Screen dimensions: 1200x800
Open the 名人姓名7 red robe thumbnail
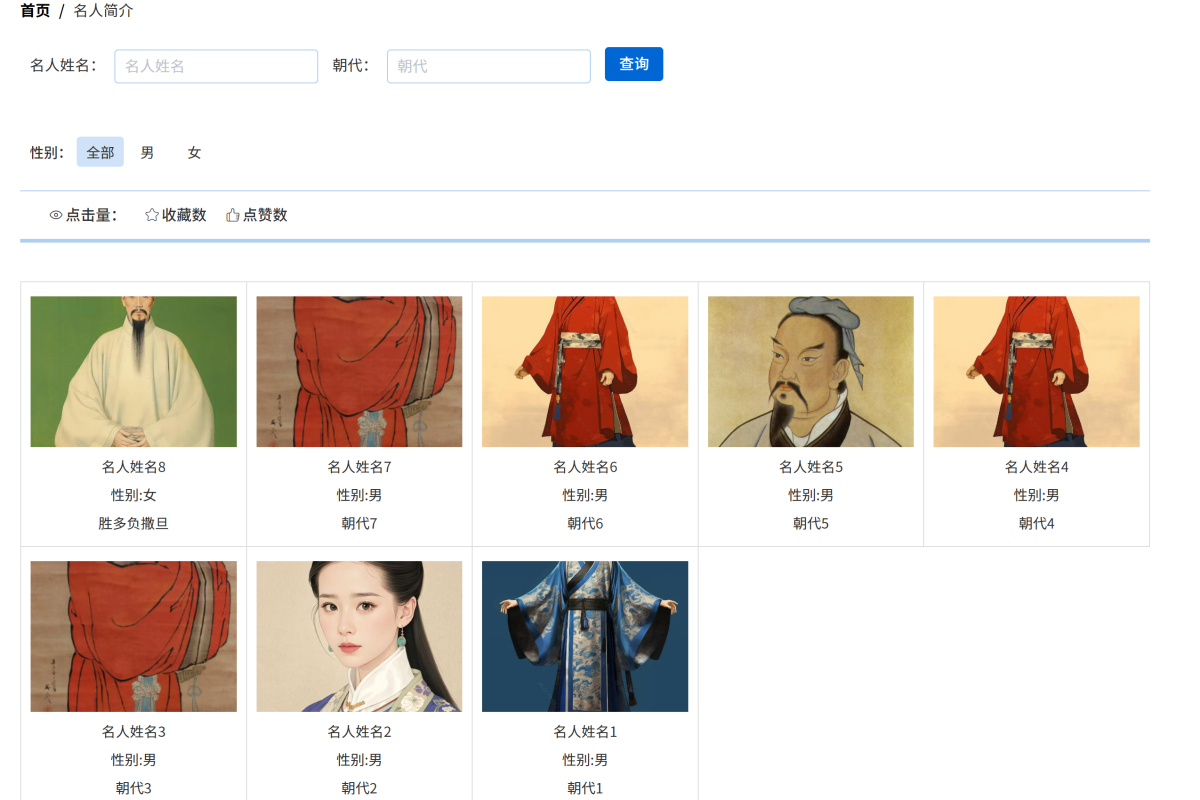pyautogui.click(x=359, y=371)
